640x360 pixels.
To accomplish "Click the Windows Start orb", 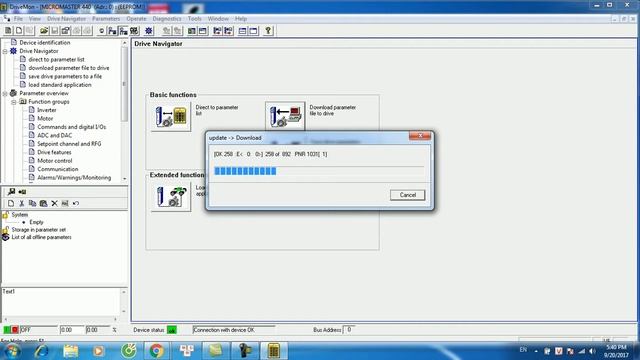I will click(11, 351).
